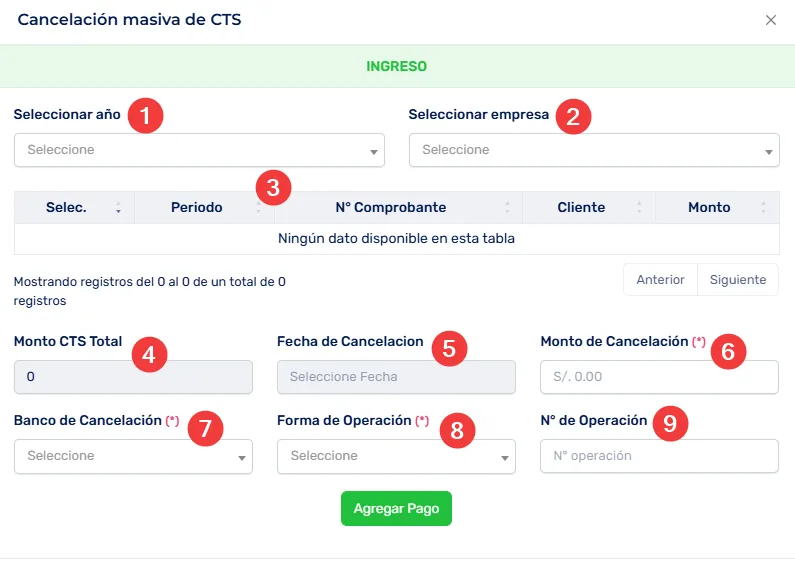Open the Seleccionar año dropdown
The height and width of the screenshot is (585, 795).
tap(199, 150)
